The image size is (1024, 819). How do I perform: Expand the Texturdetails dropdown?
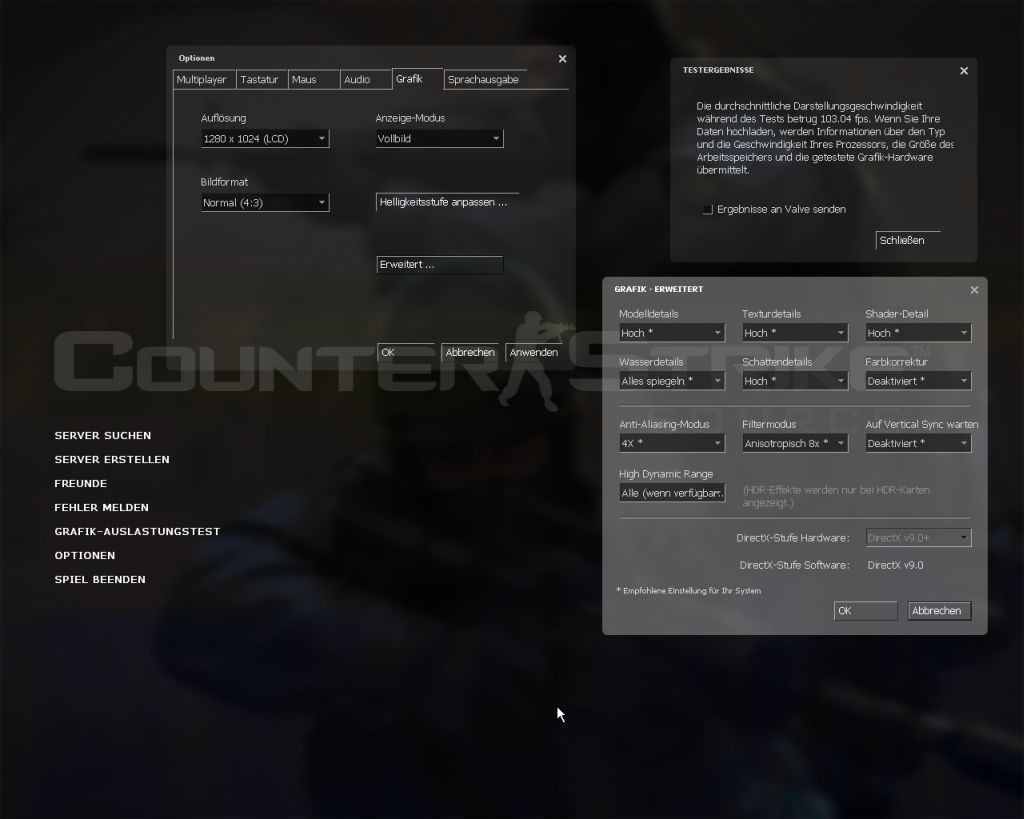[x=795, y=333]
